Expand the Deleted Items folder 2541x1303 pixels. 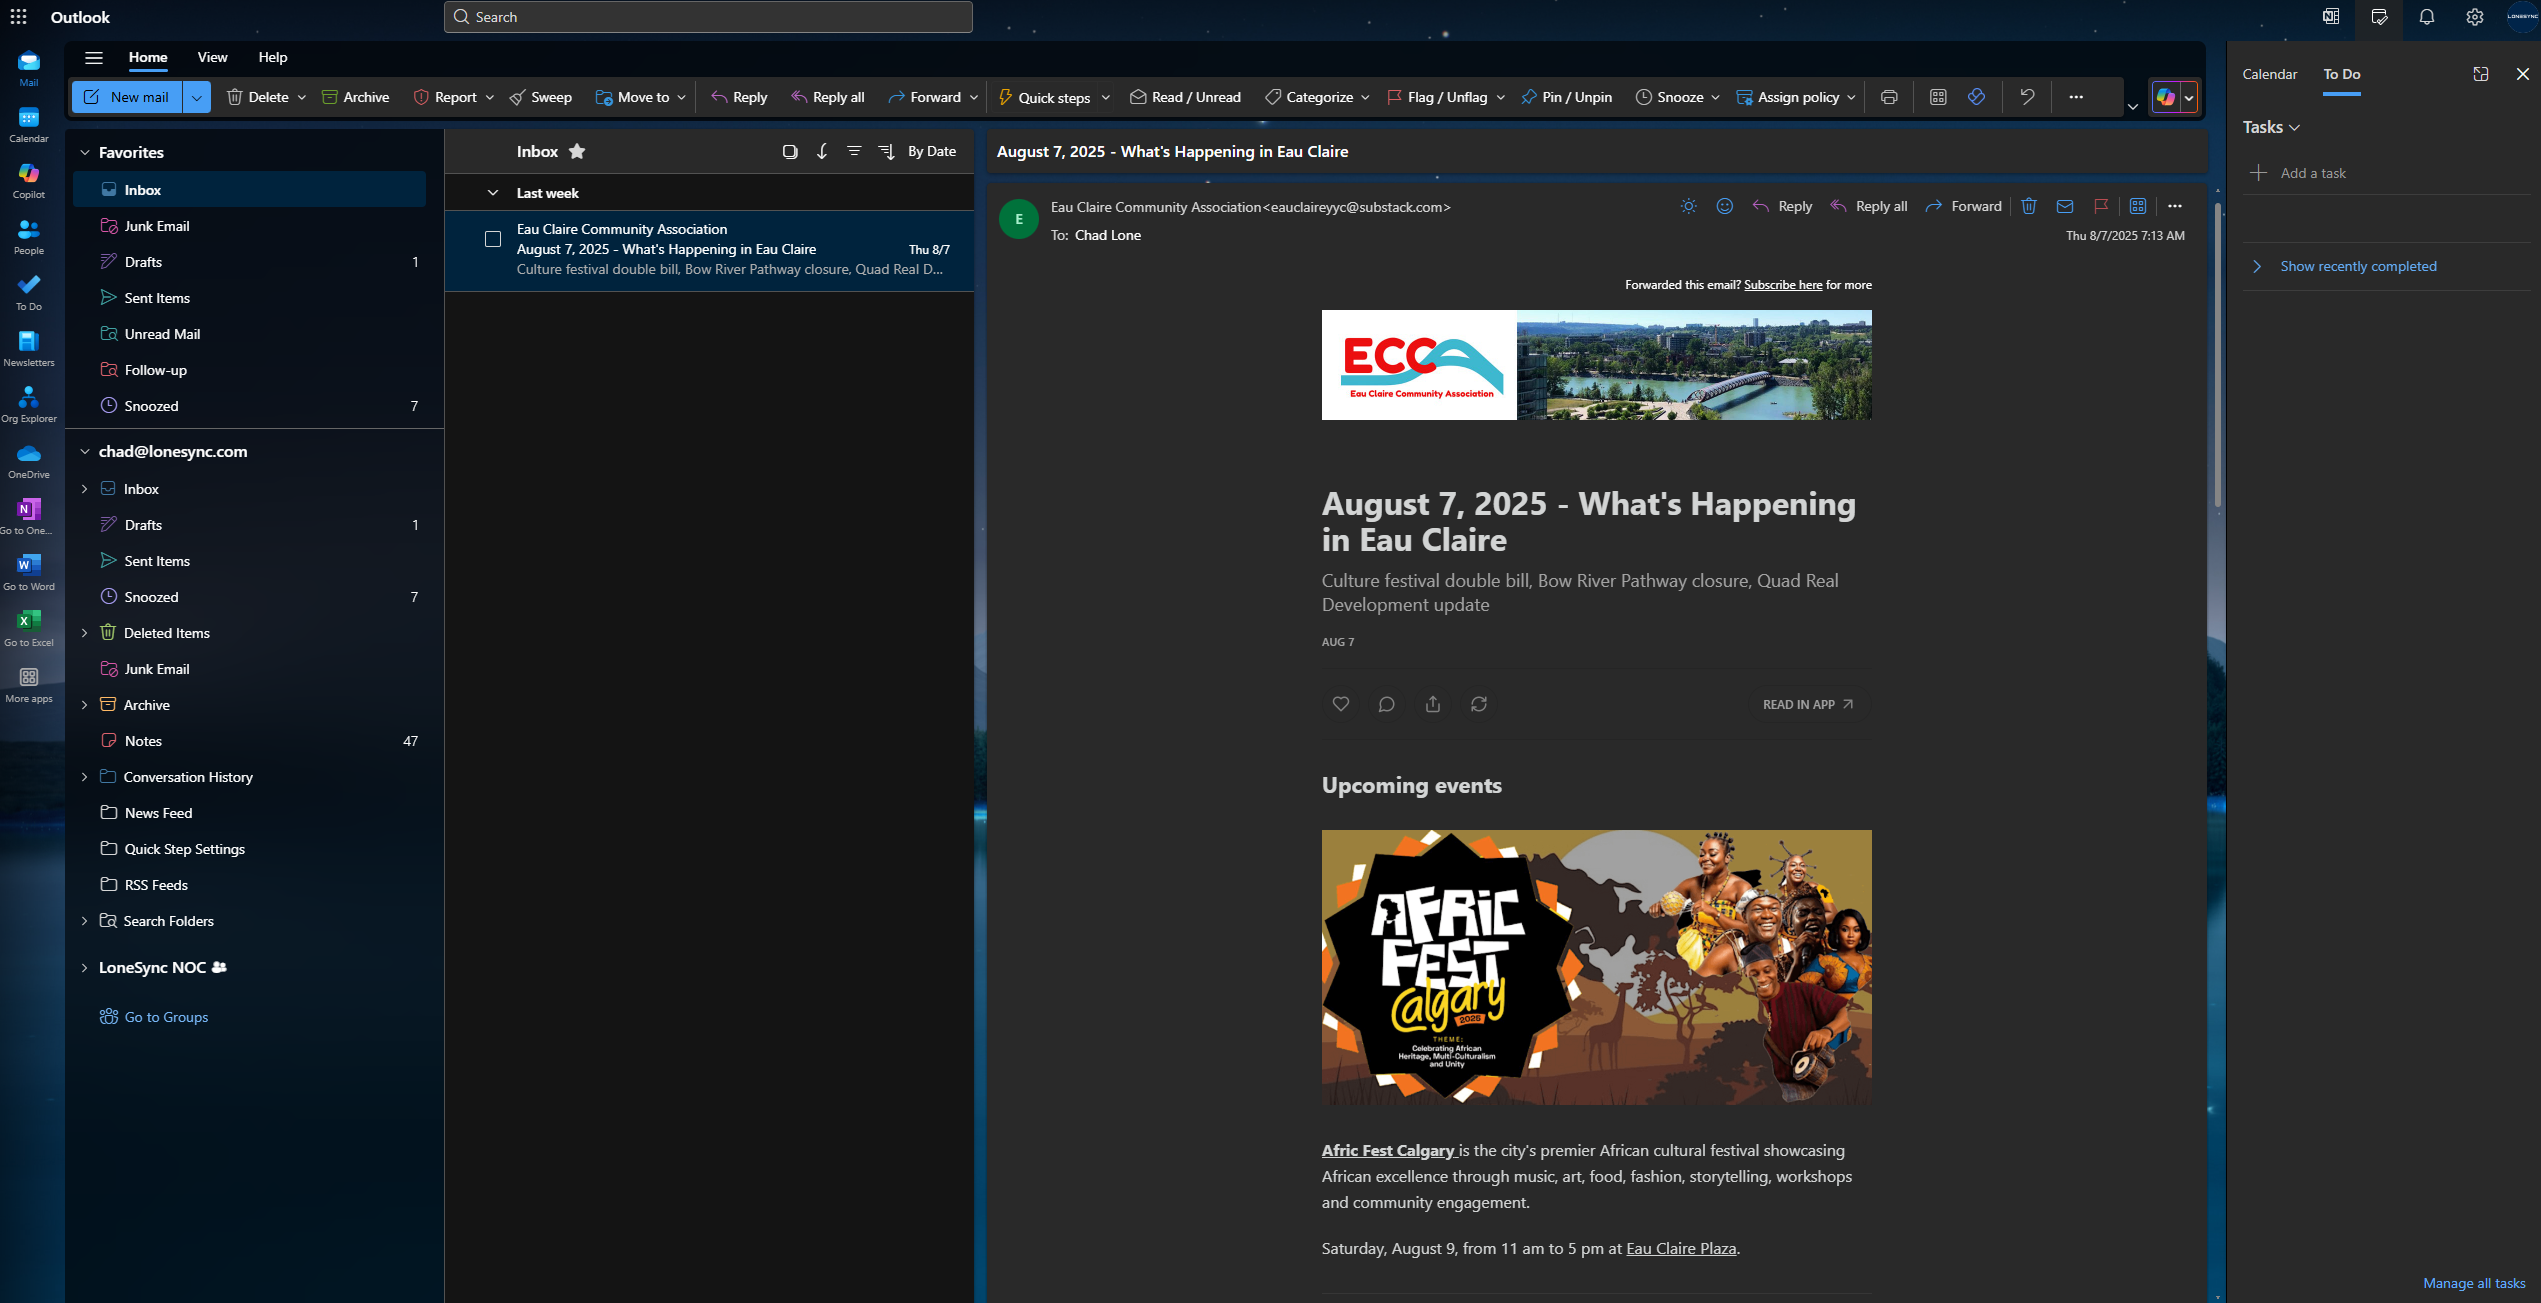(85, 633)
